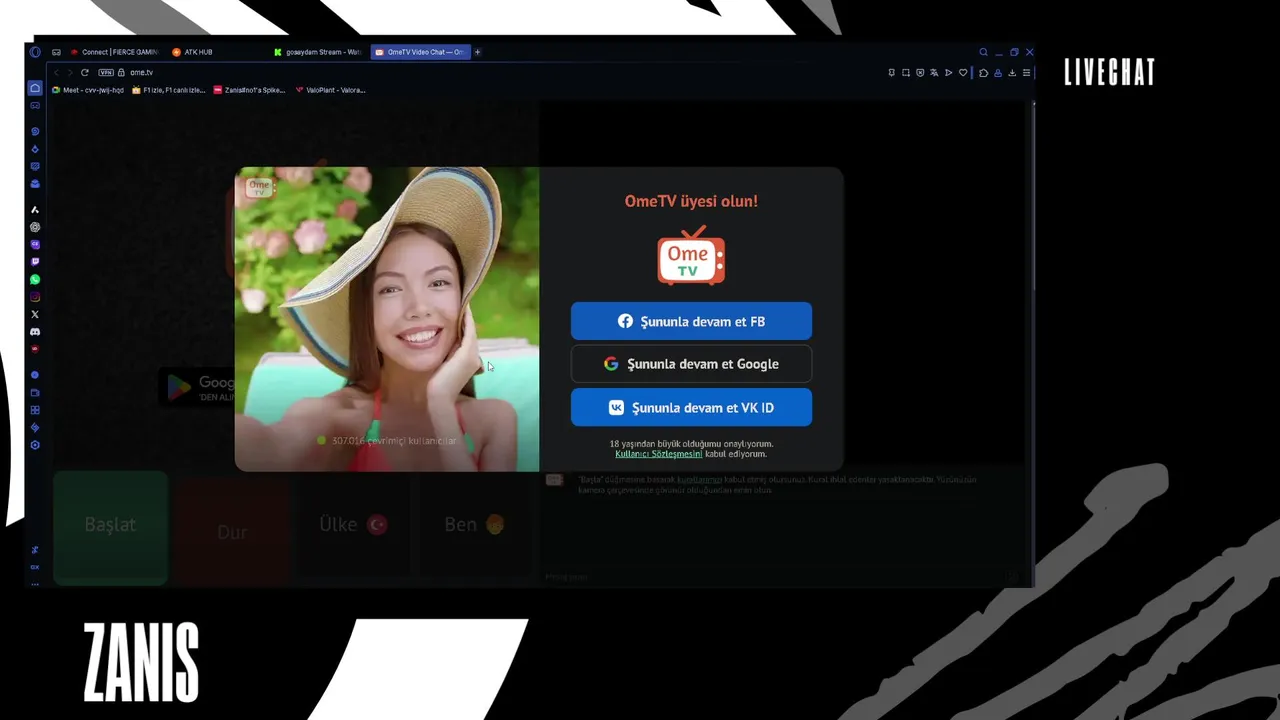Reload the ome.tv page
The image size is (1280, 720).
(x=85, y=72)
